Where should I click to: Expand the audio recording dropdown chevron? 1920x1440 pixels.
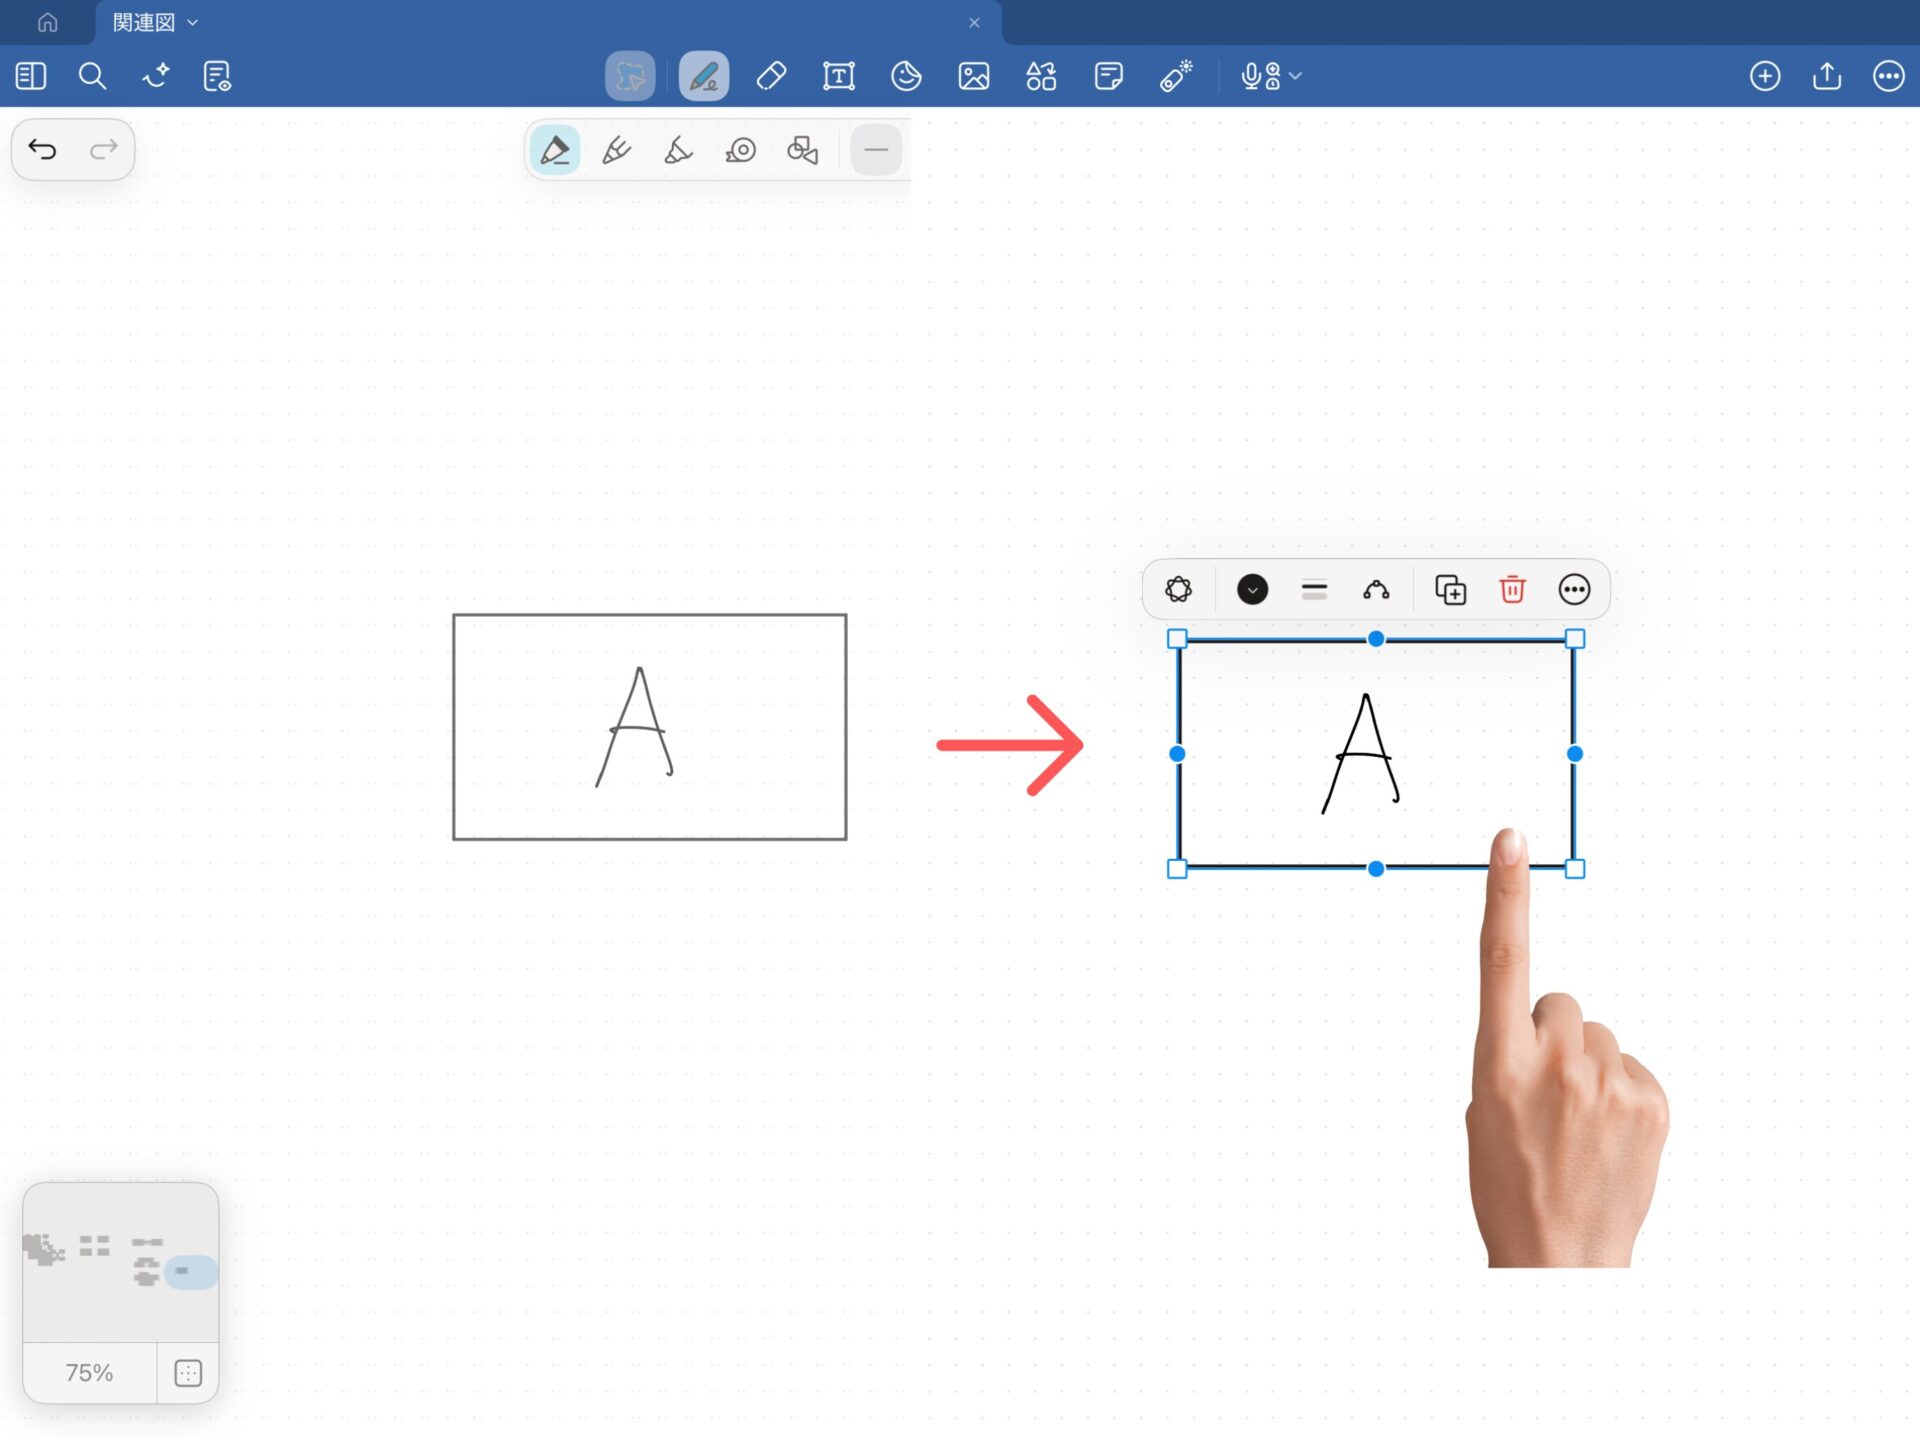(1296, 76)
